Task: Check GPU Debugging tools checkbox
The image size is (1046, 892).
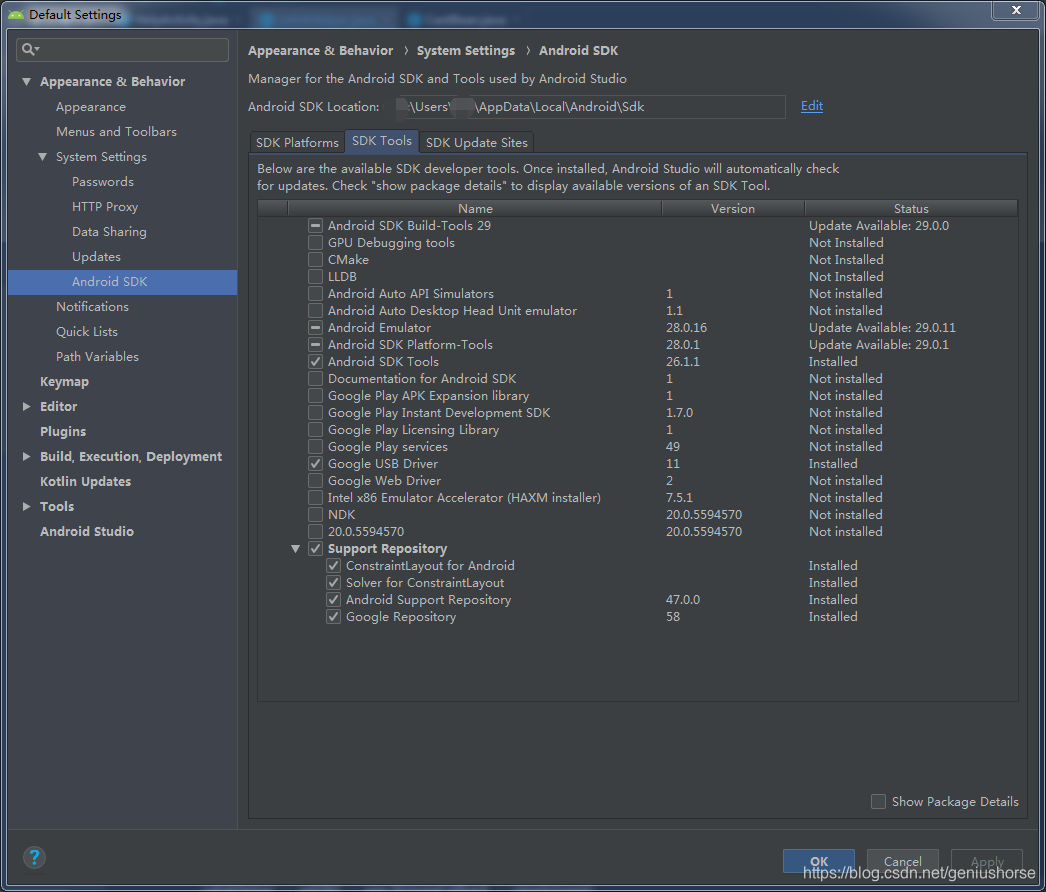Action: (x=316, y=242)
